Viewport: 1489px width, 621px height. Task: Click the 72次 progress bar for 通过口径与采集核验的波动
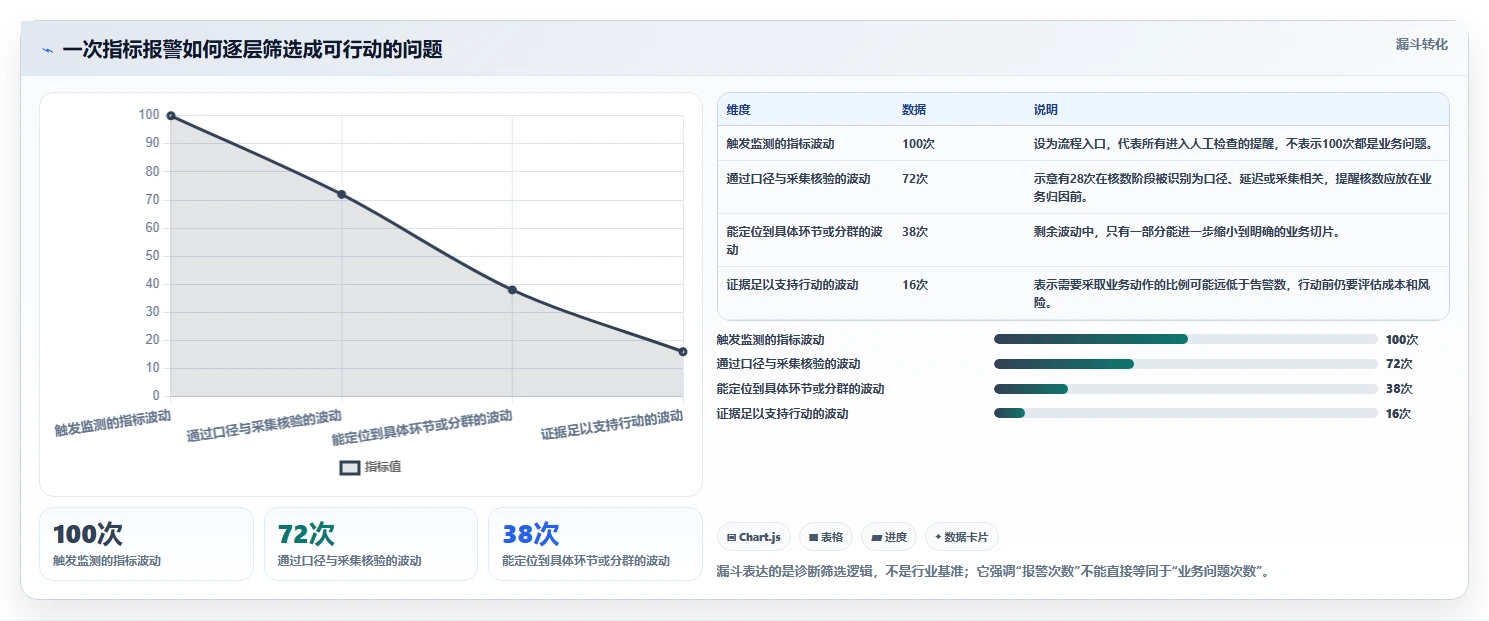click(1186, 364)
